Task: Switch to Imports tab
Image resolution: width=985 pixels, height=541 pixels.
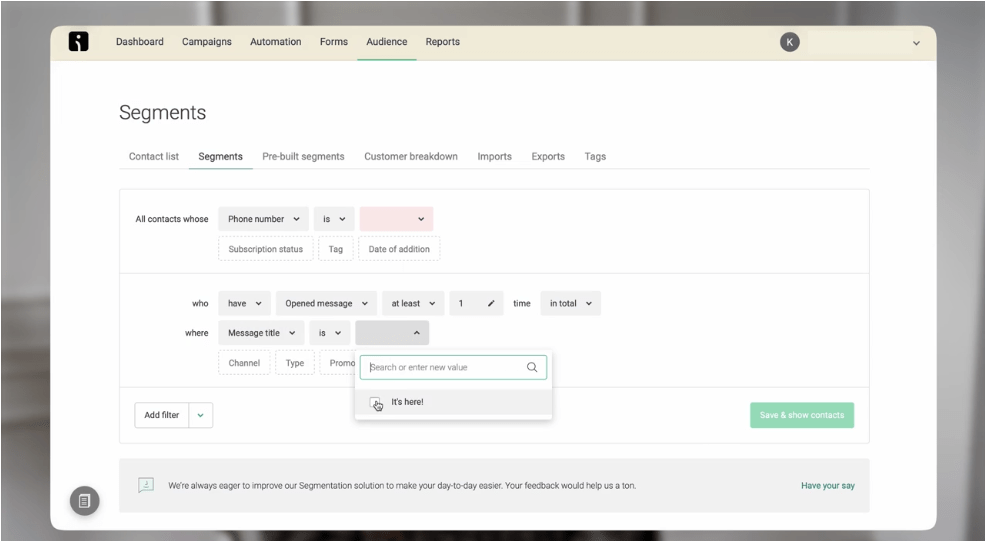Action: pos(494,156)
